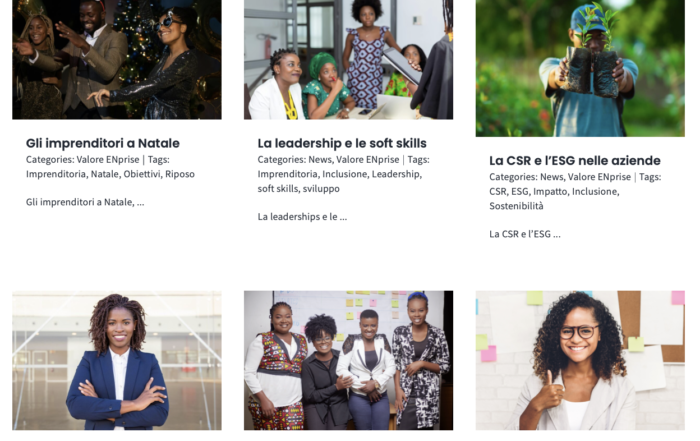Open the 'Riposo' tag

tap(180, 174)
